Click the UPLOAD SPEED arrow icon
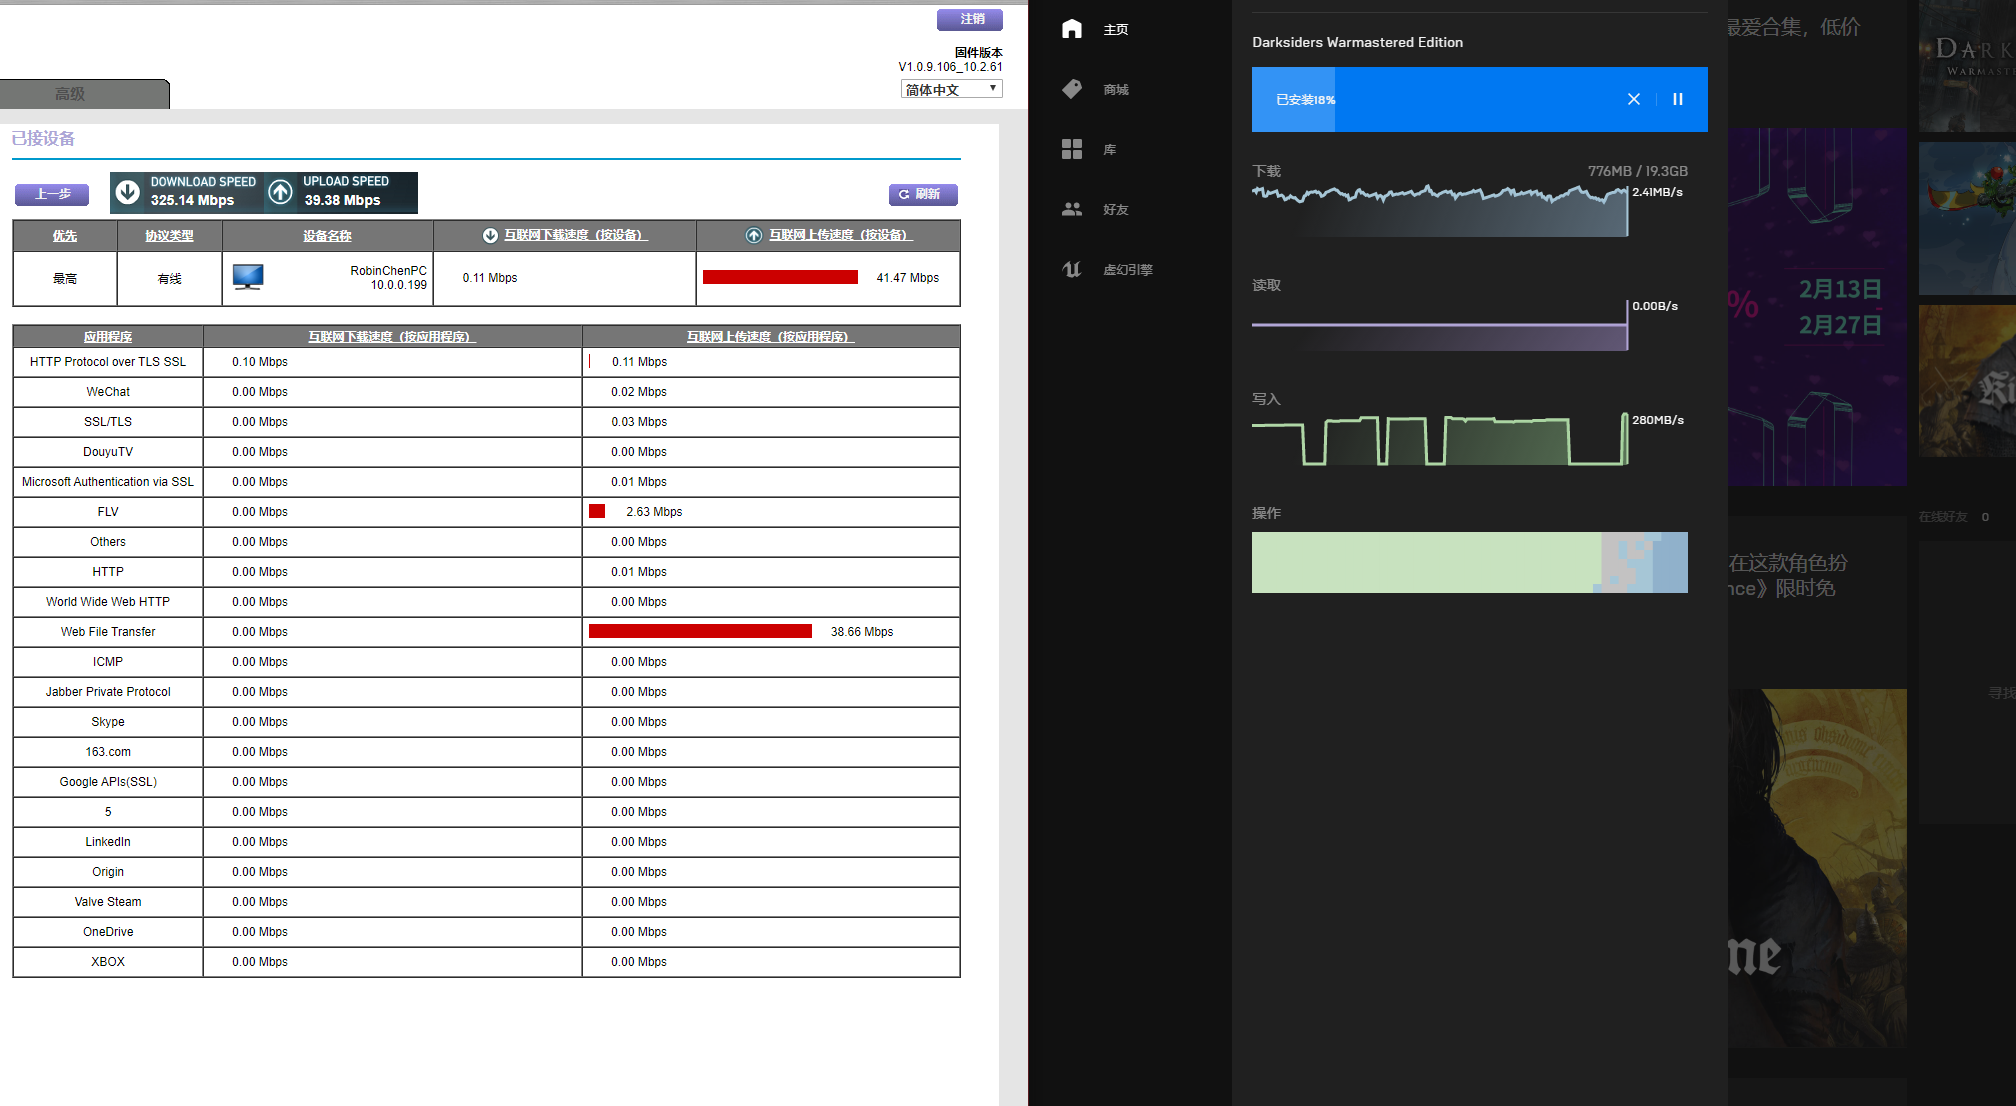The image size is (2016, 1106). point(280,190)
